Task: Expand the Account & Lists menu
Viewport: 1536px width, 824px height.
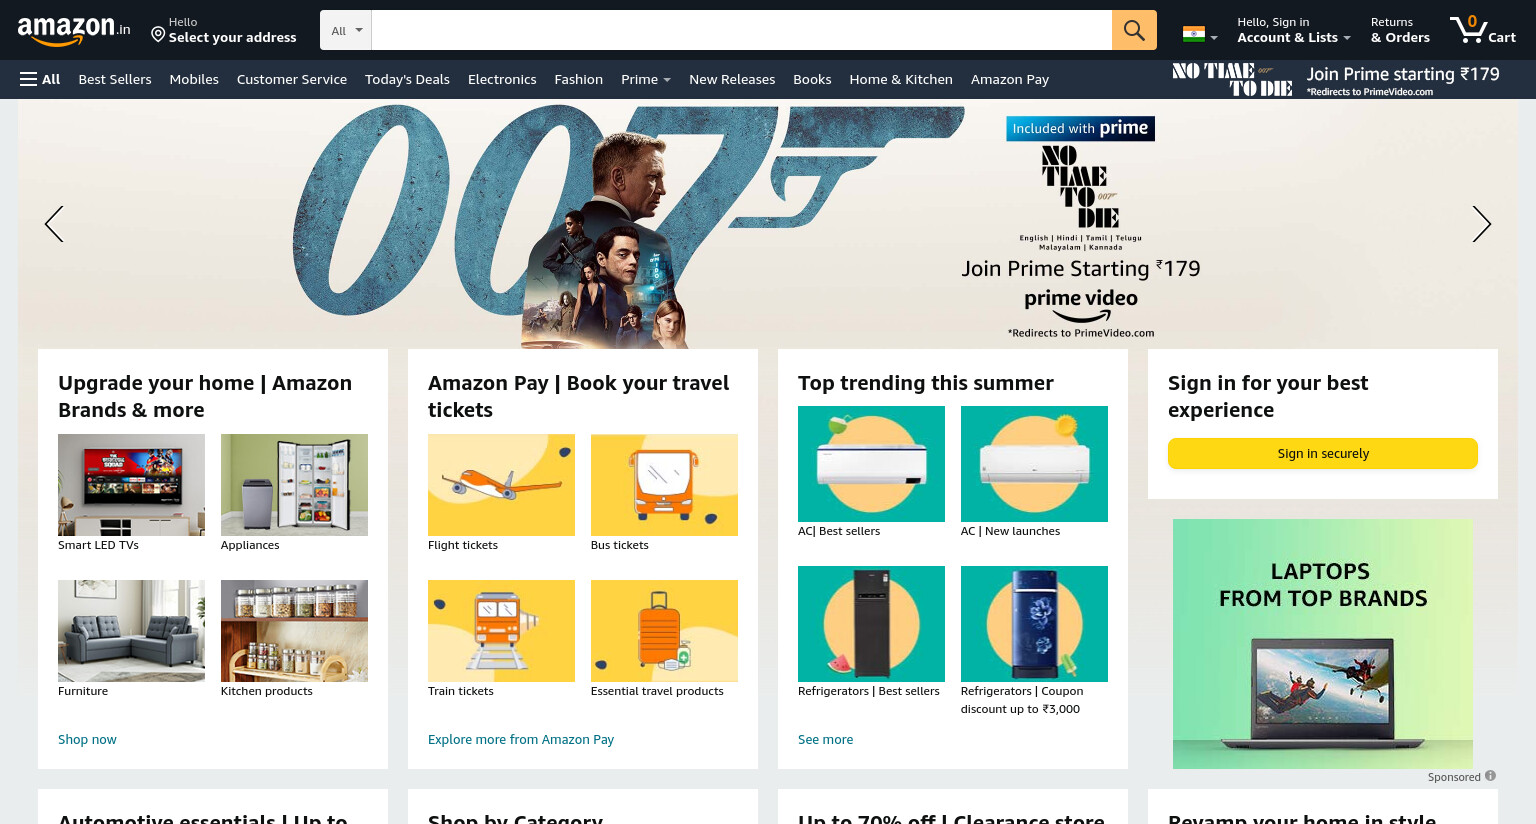Action: (x=1294, y=30)
